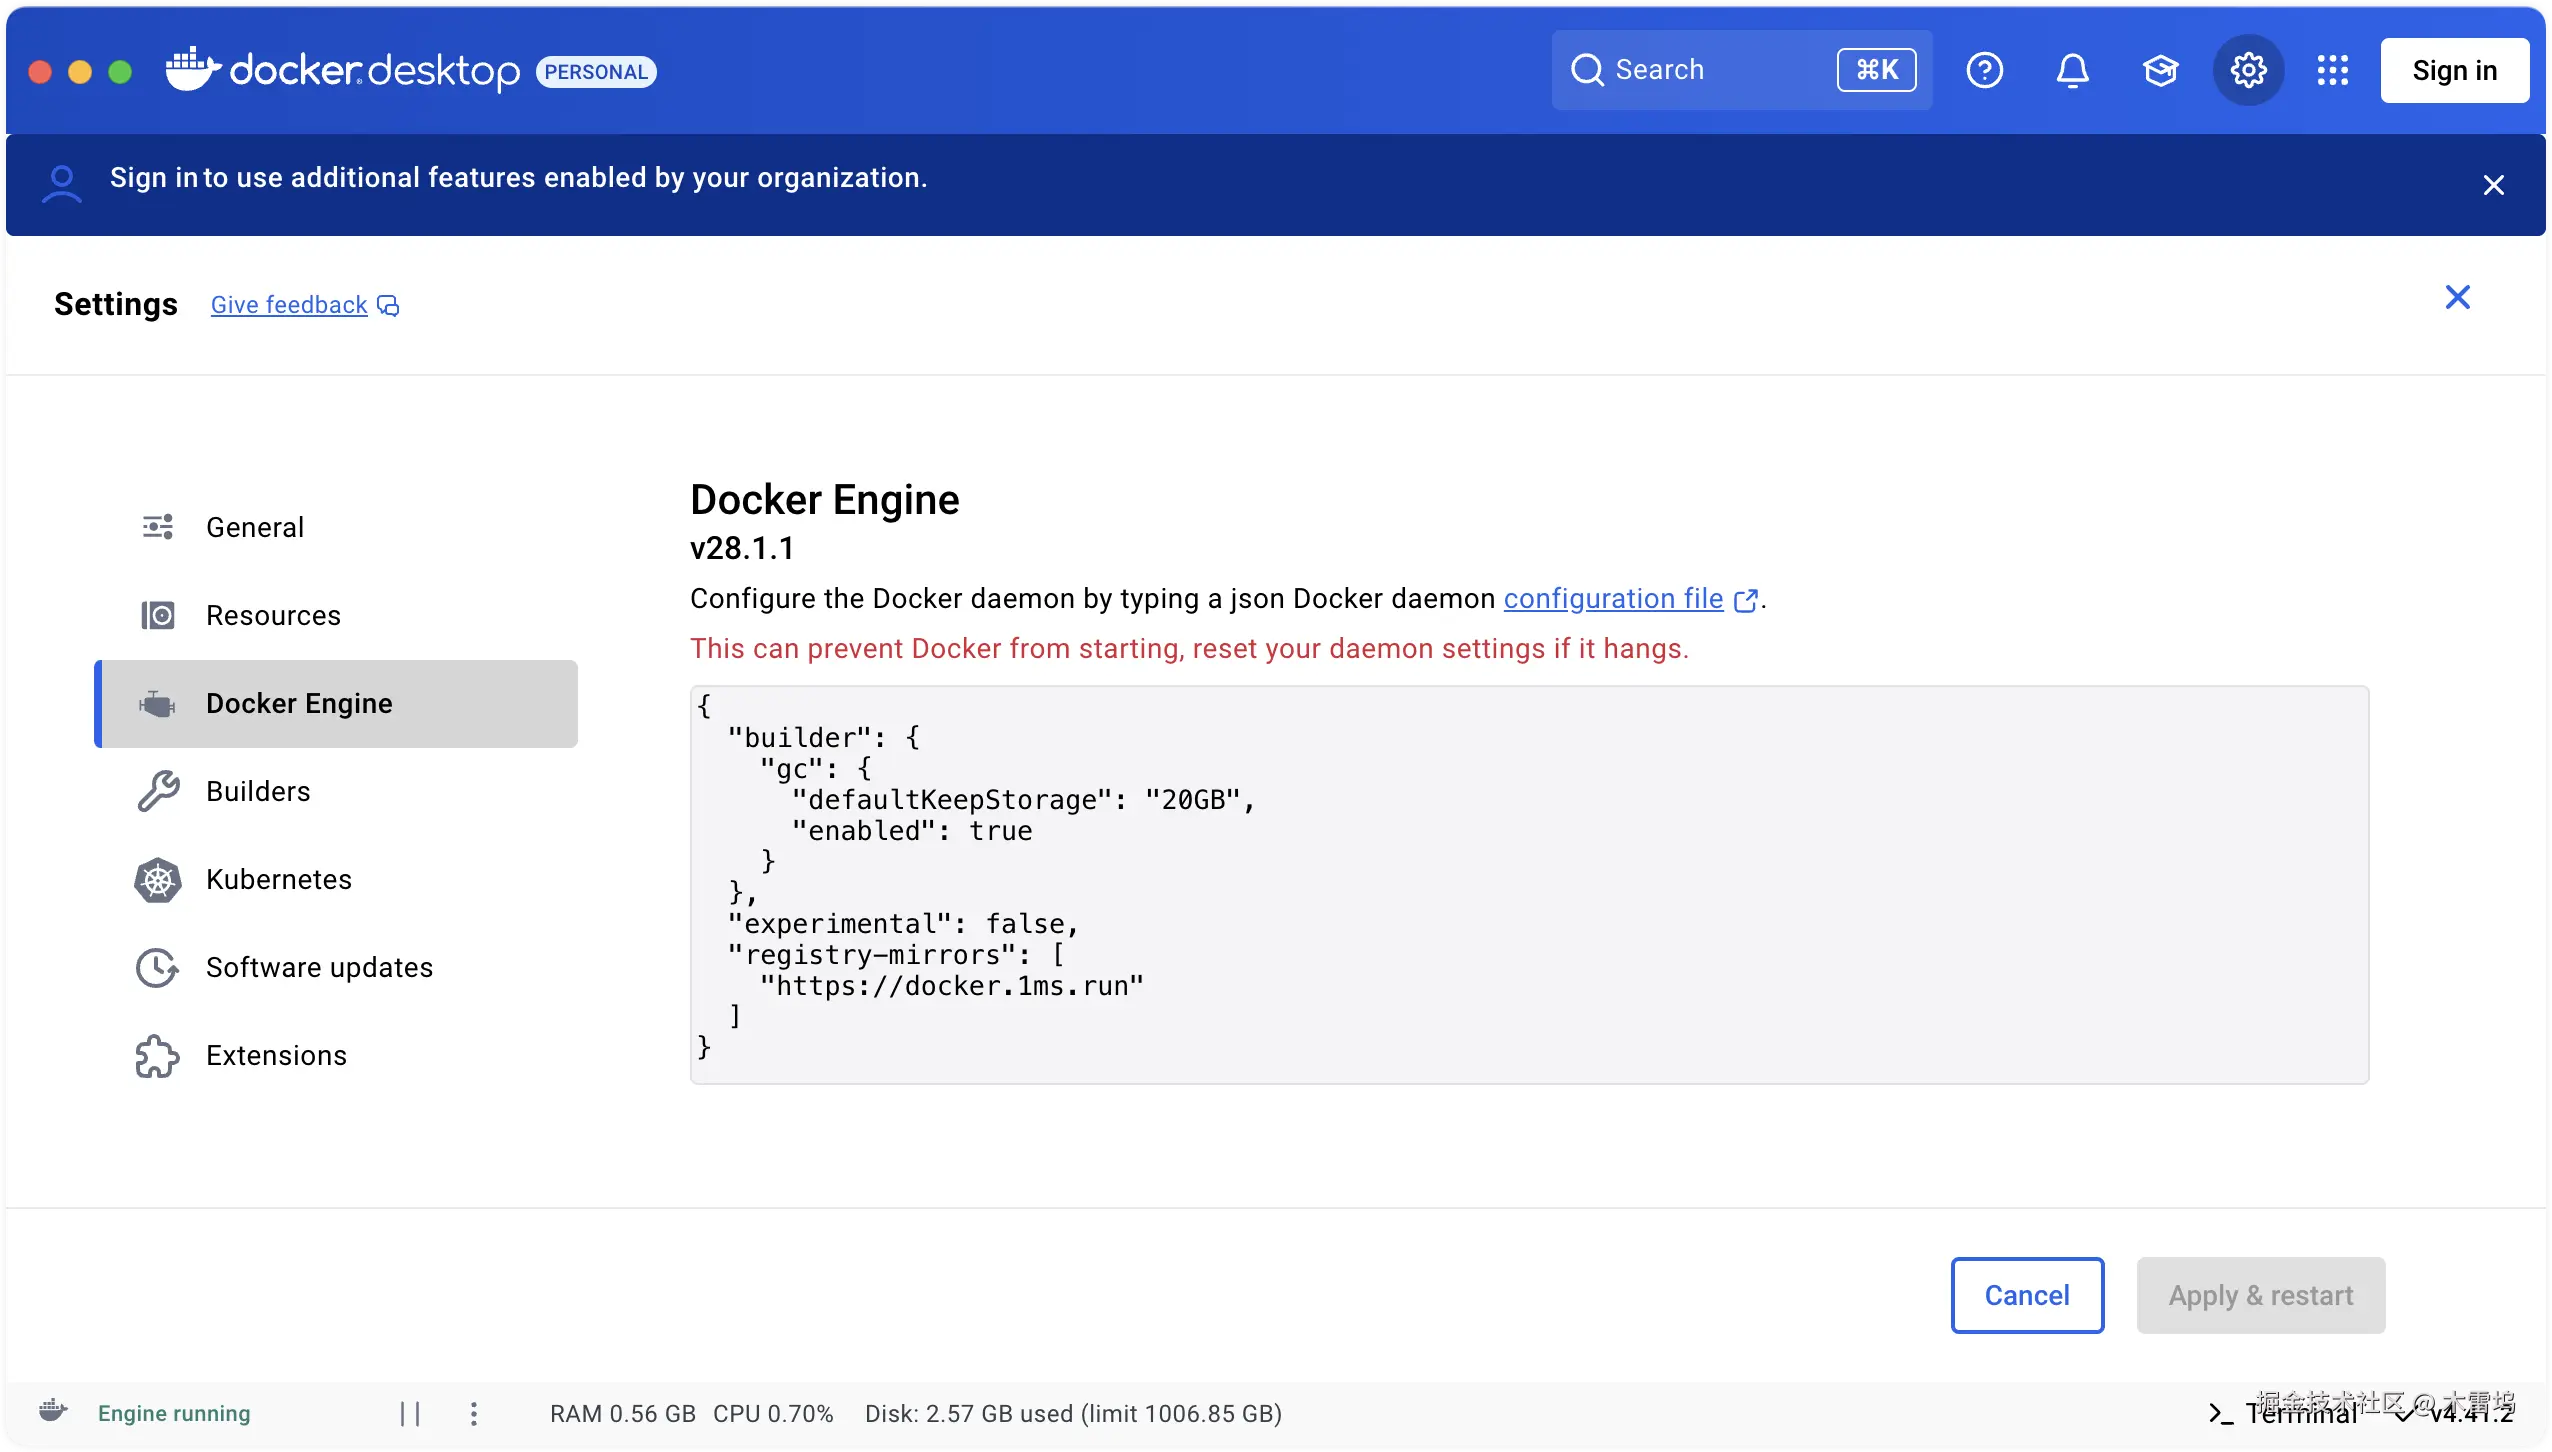
Task: Open the notifications bell icon
Action: 2072,70
